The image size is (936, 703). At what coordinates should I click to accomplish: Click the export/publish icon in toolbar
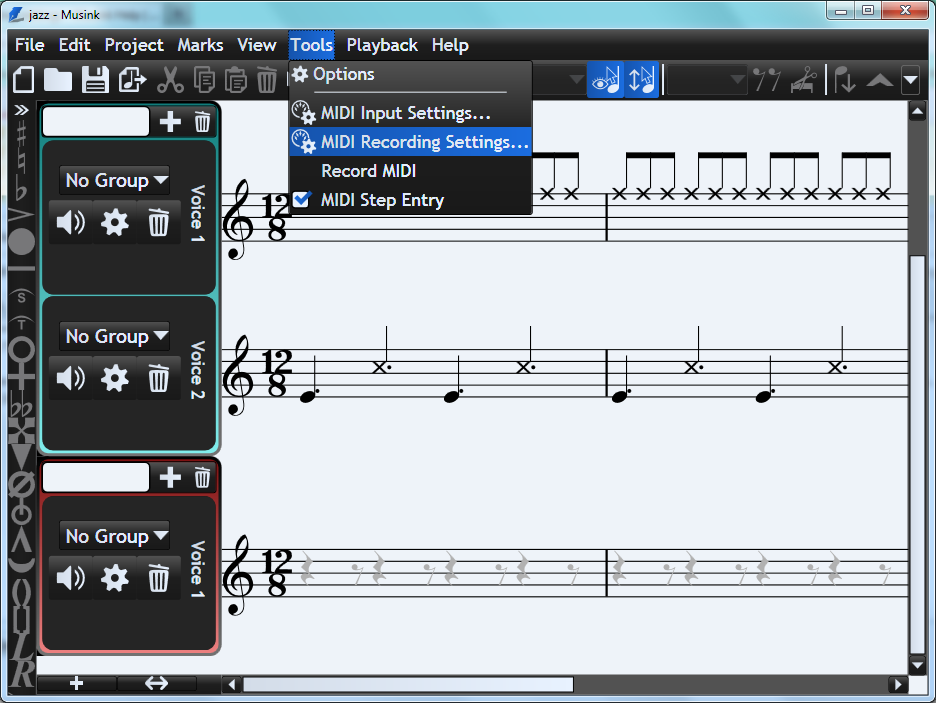tap(132, 80)
